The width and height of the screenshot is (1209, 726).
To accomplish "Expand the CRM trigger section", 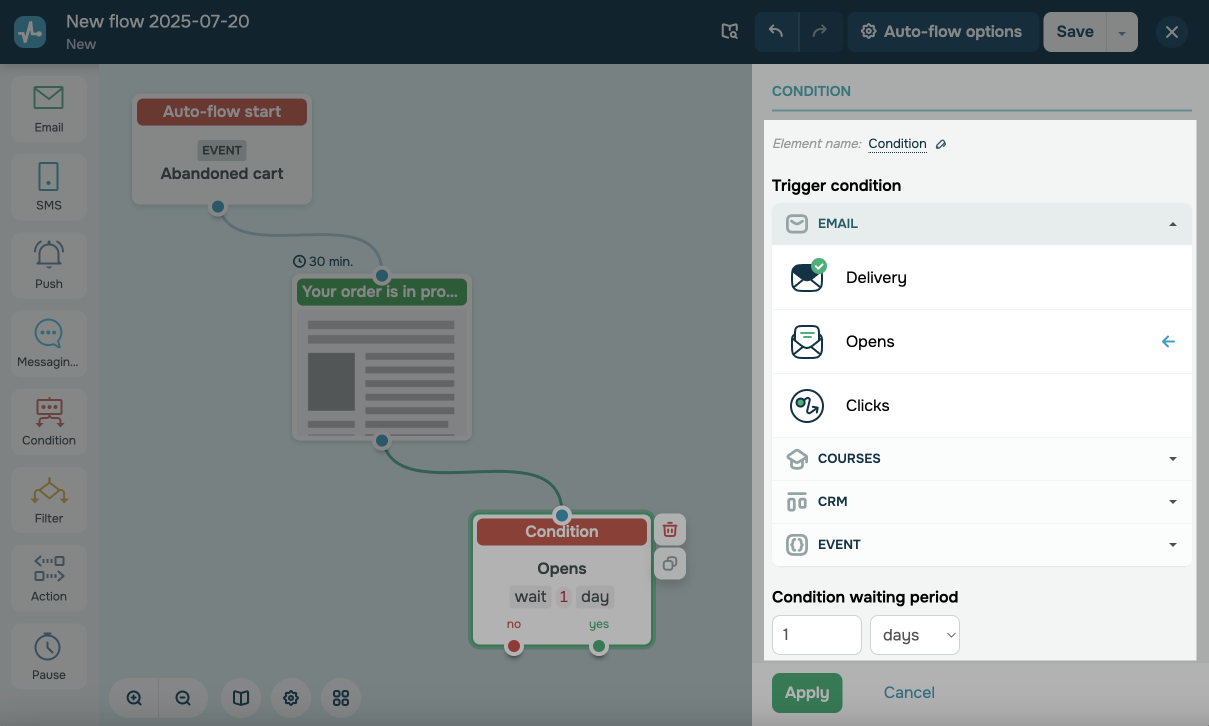I will tap(1172, 502).
